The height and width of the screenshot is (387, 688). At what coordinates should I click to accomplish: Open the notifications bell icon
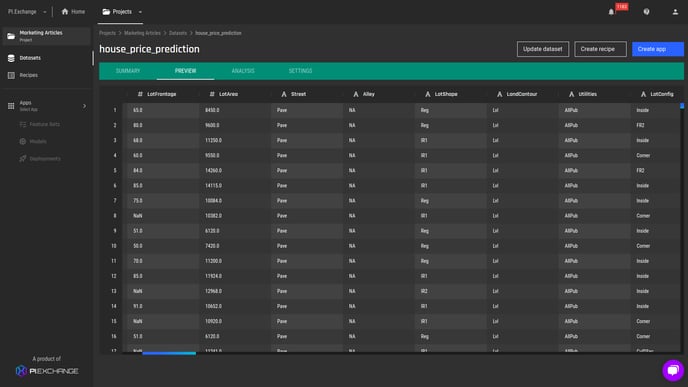611,12
